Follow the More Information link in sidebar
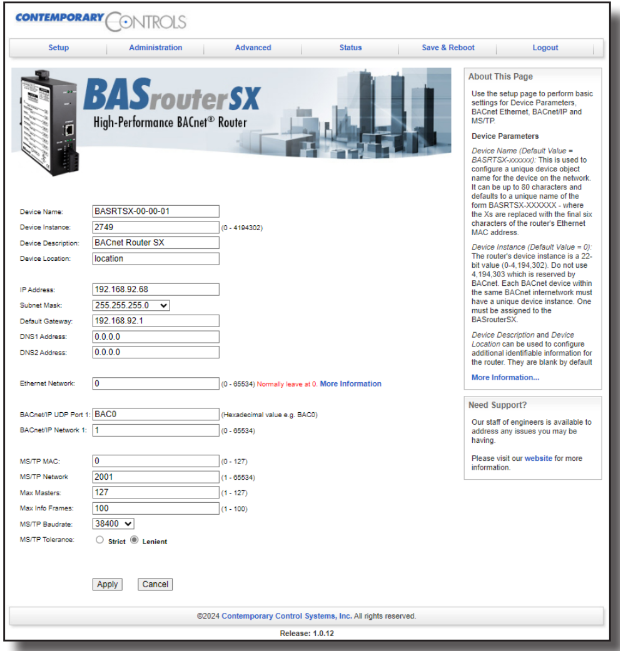This screenshot has height=651, width=620. click(x=505, y=378)
